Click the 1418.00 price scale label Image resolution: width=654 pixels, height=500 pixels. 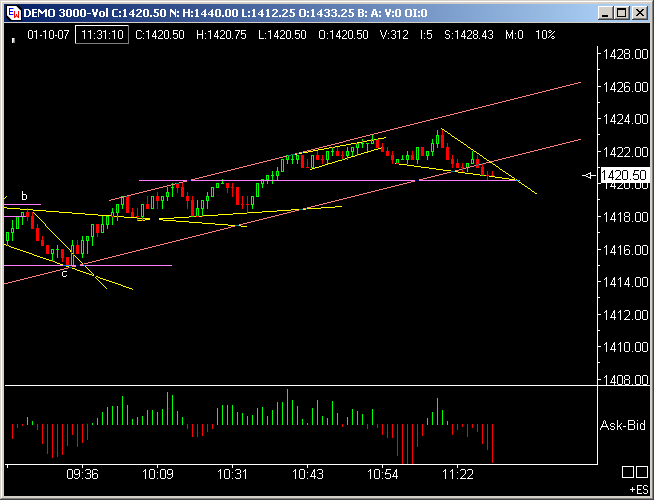626,217
